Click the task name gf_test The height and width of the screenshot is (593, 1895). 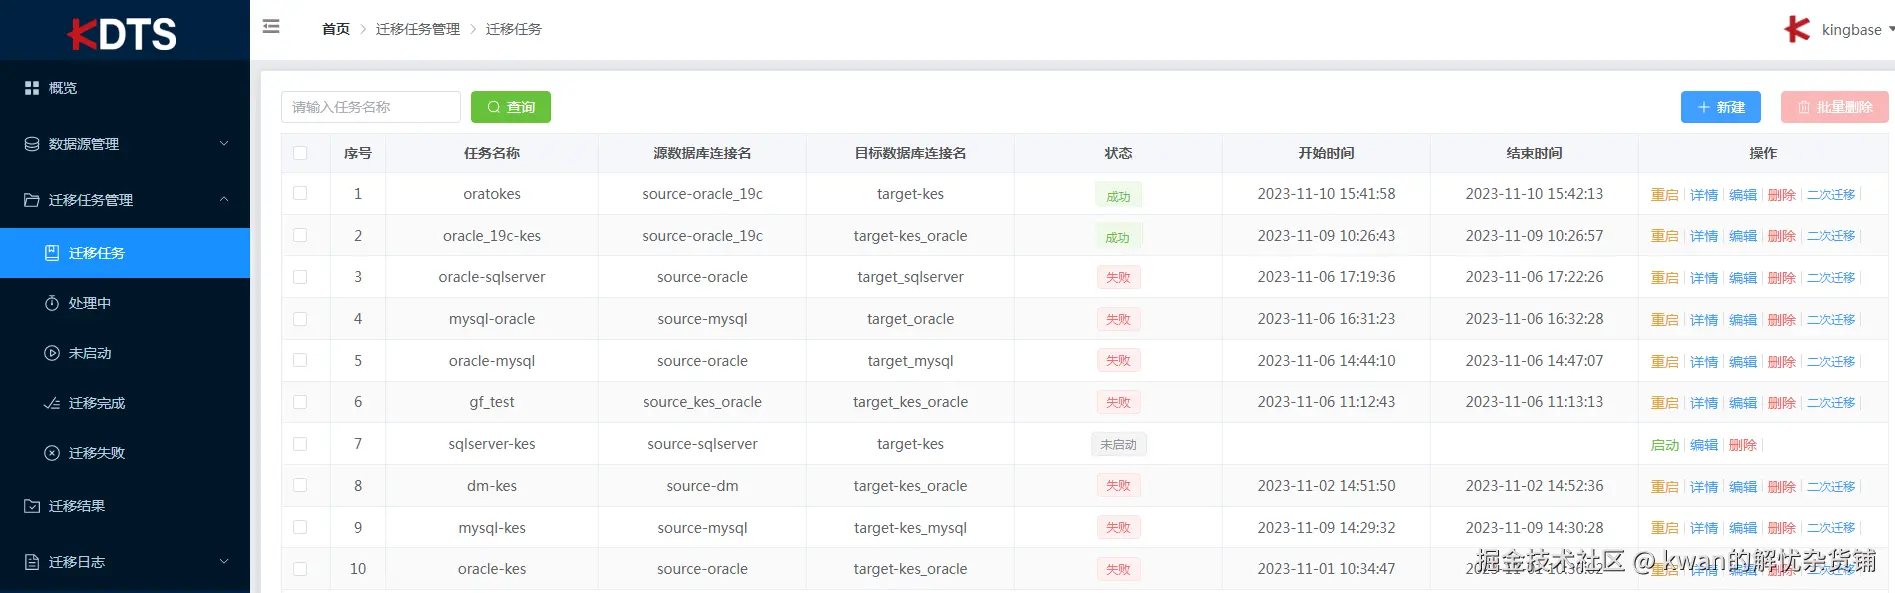(492, 402)
